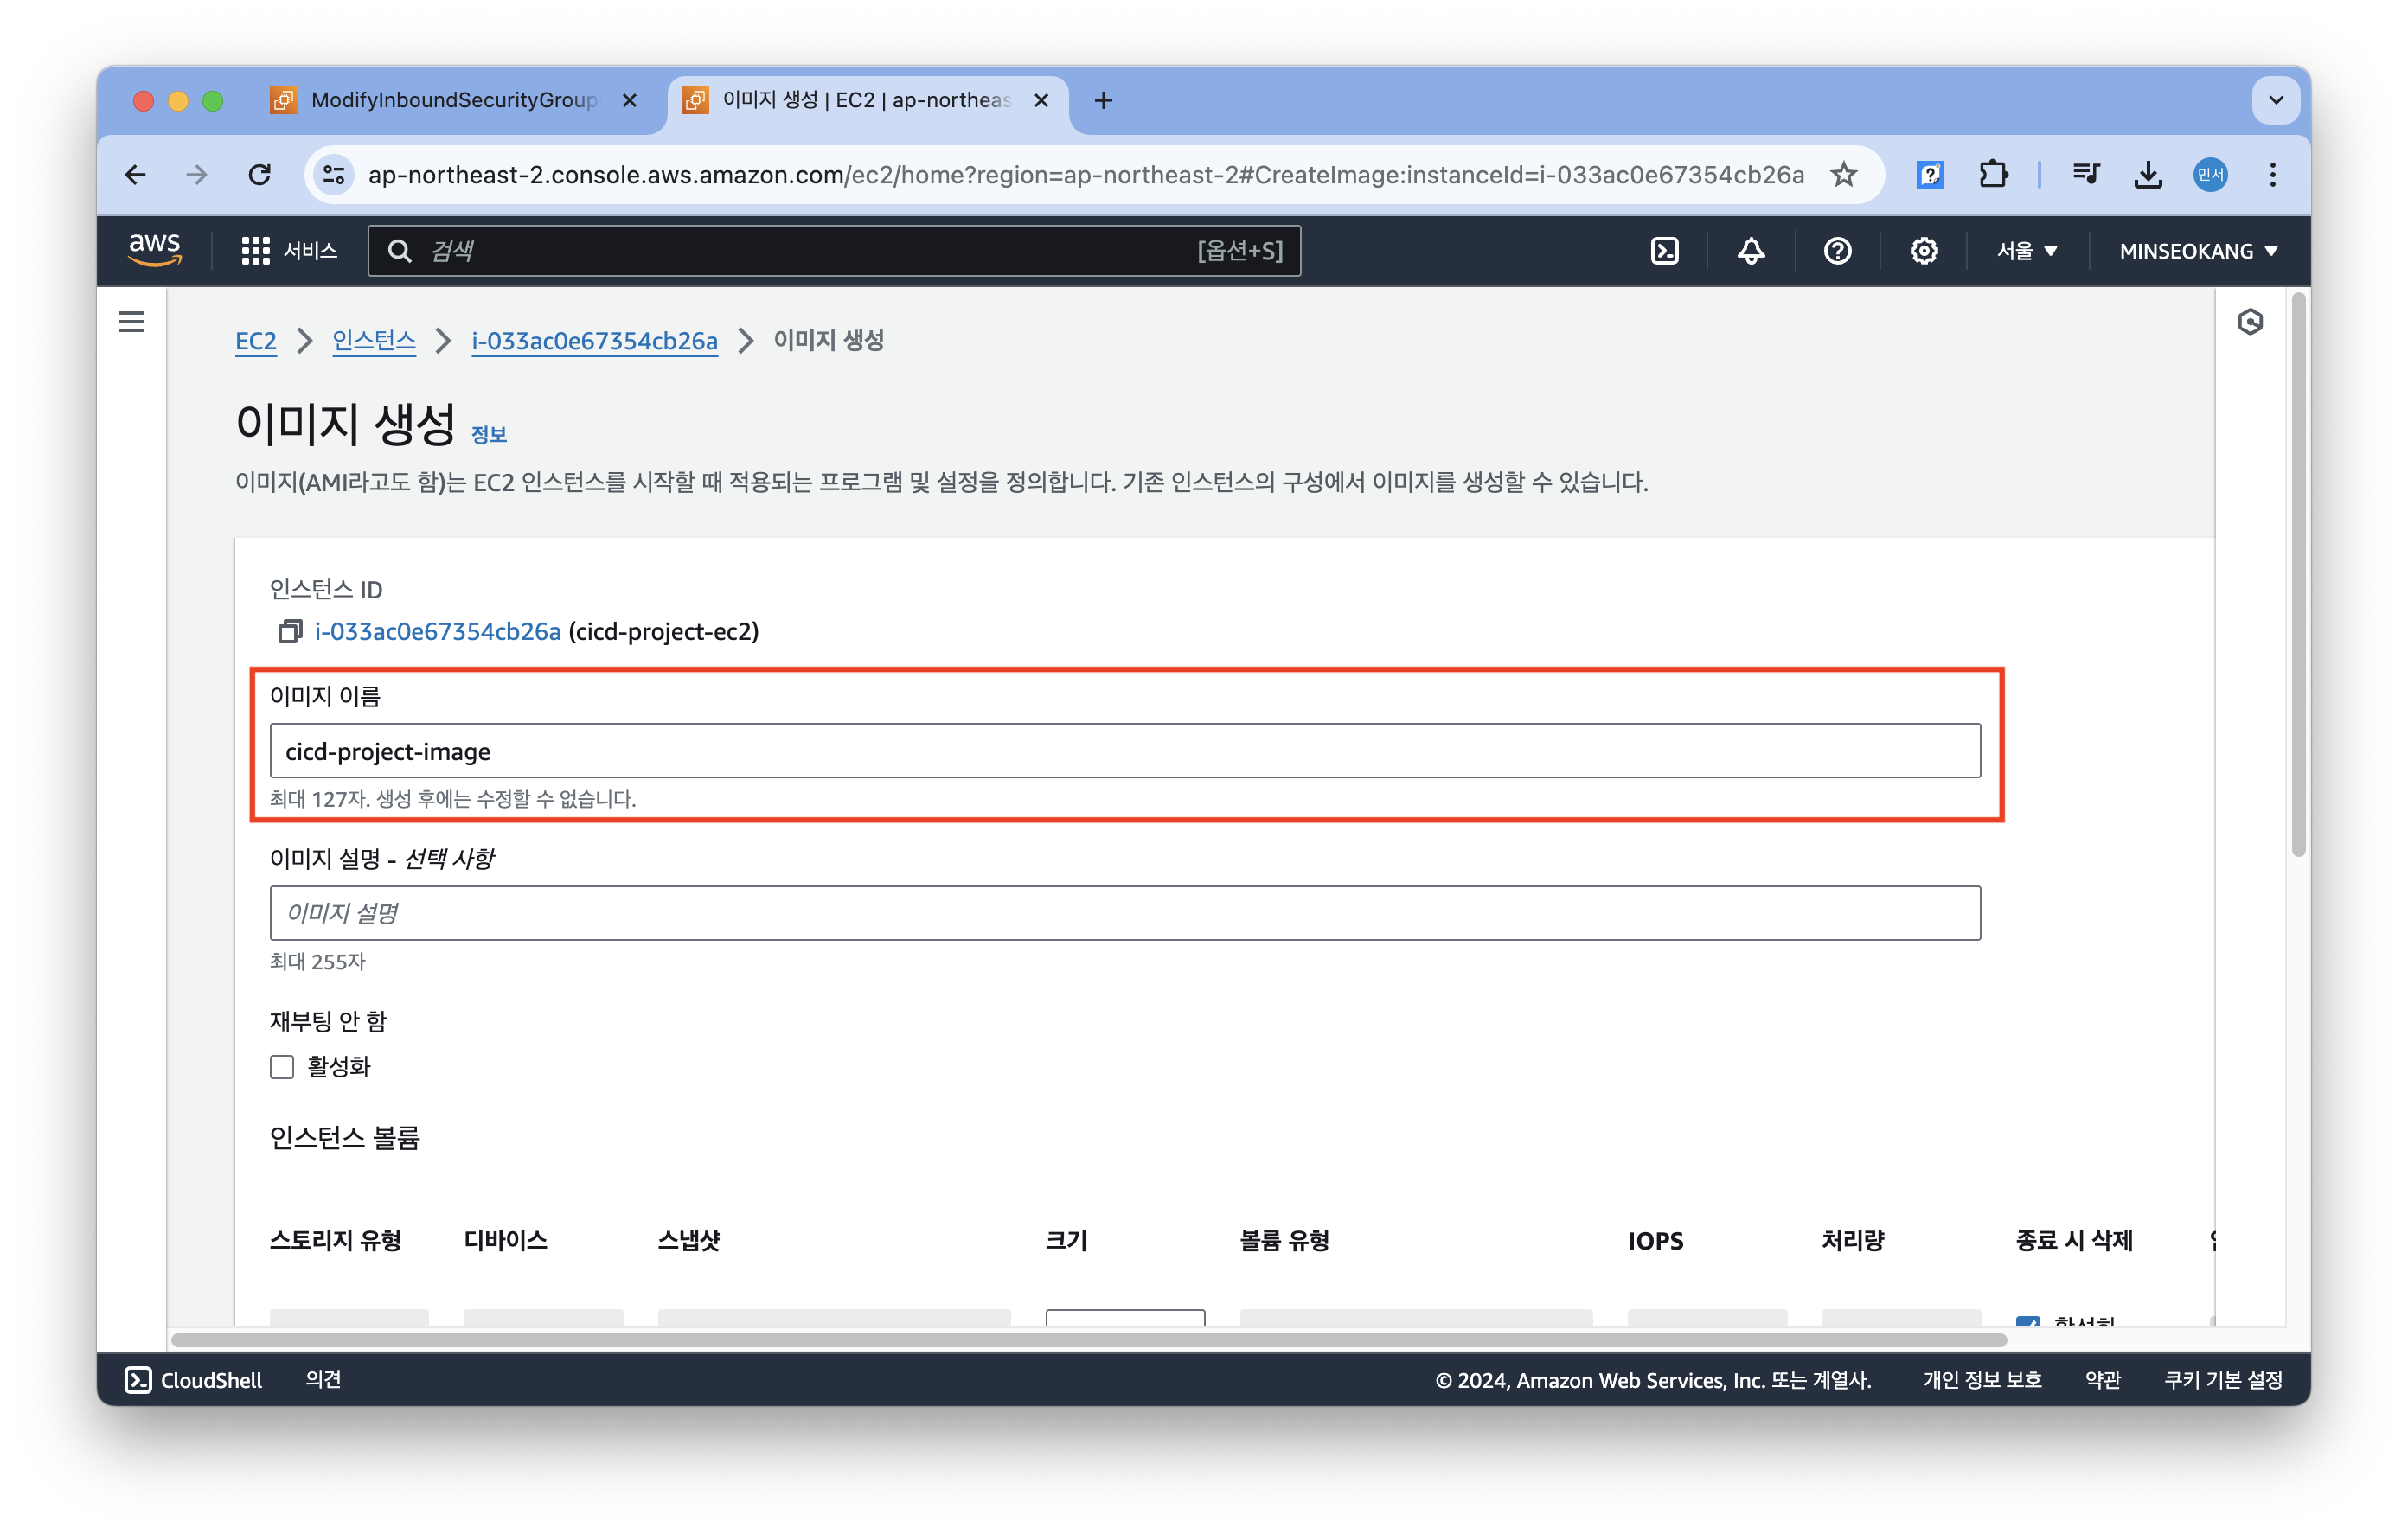Copy instance ID using the copy icon
Screen dimensions: 2408x1534
point(290,631)
